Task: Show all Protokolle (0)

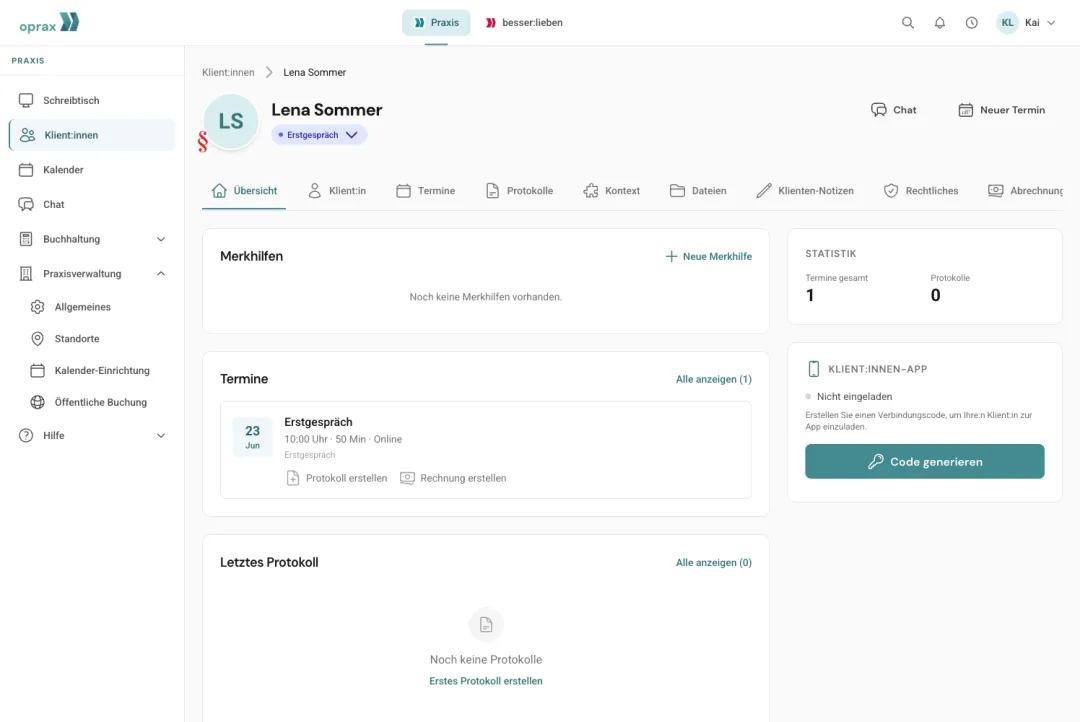Action: coord(714,563)
